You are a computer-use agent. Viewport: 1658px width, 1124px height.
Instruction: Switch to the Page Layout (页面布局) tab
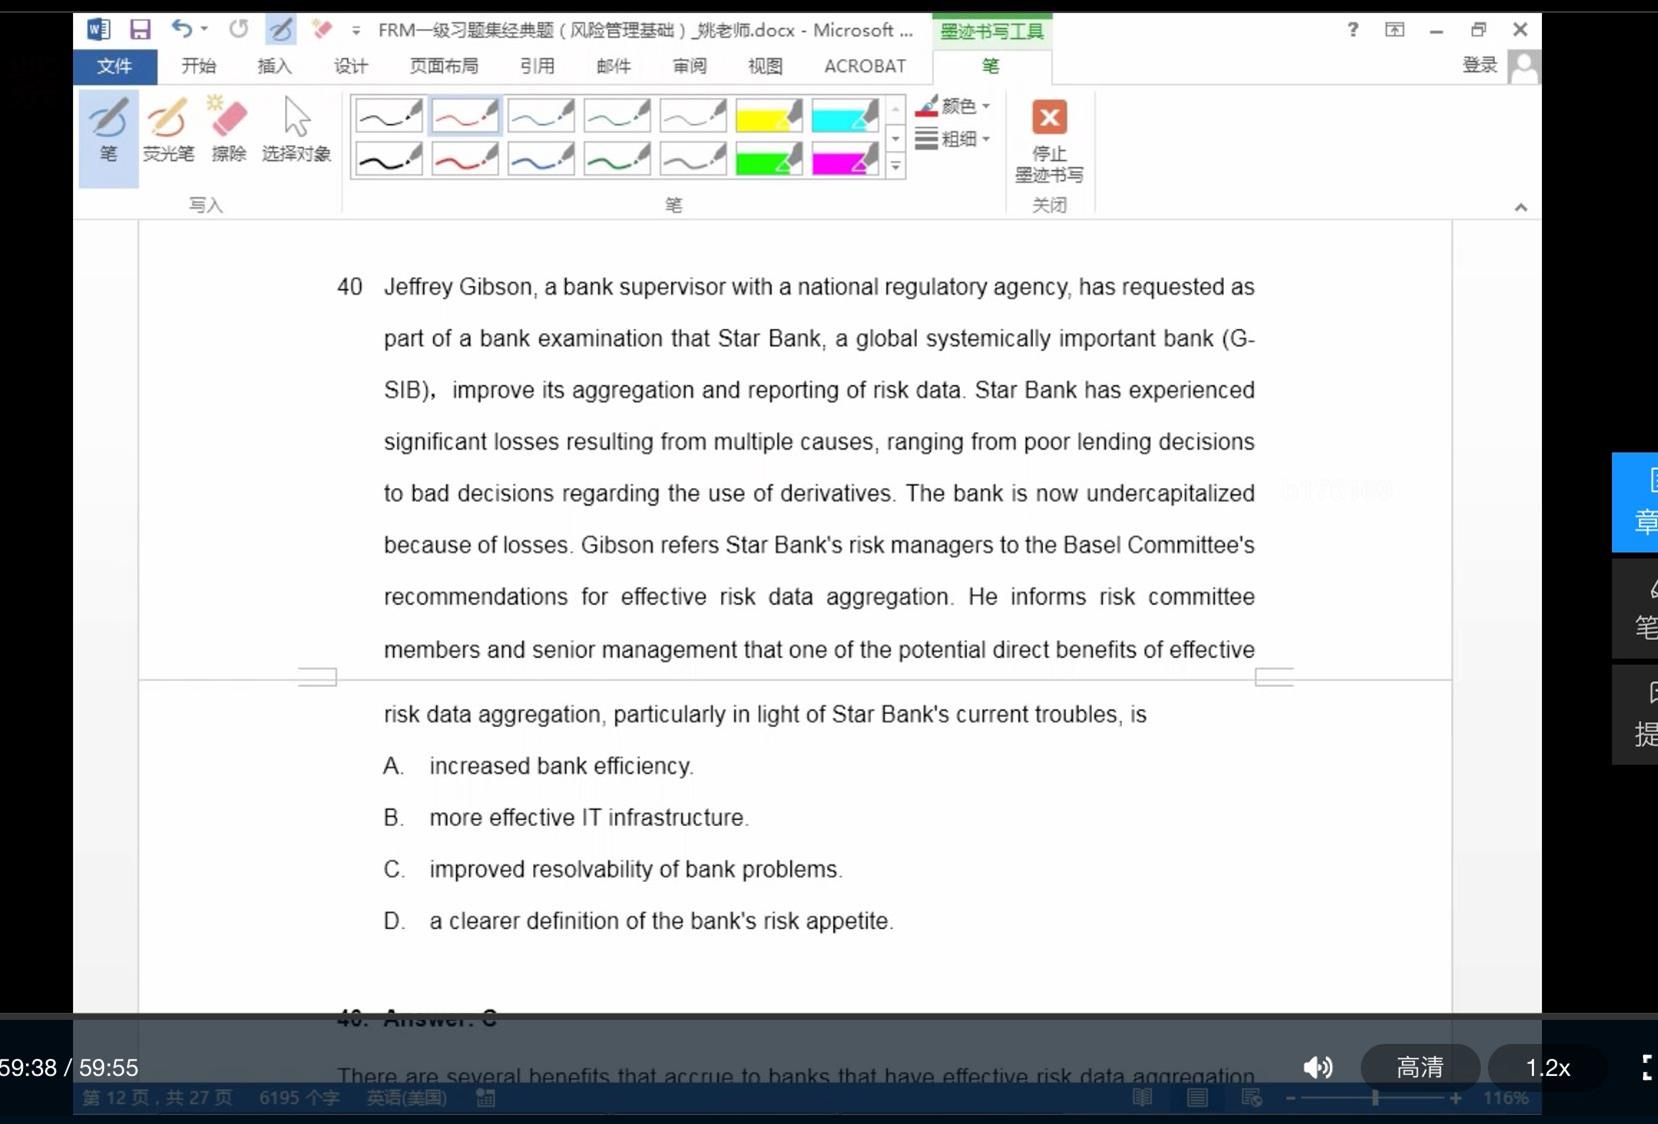(444, 66)
